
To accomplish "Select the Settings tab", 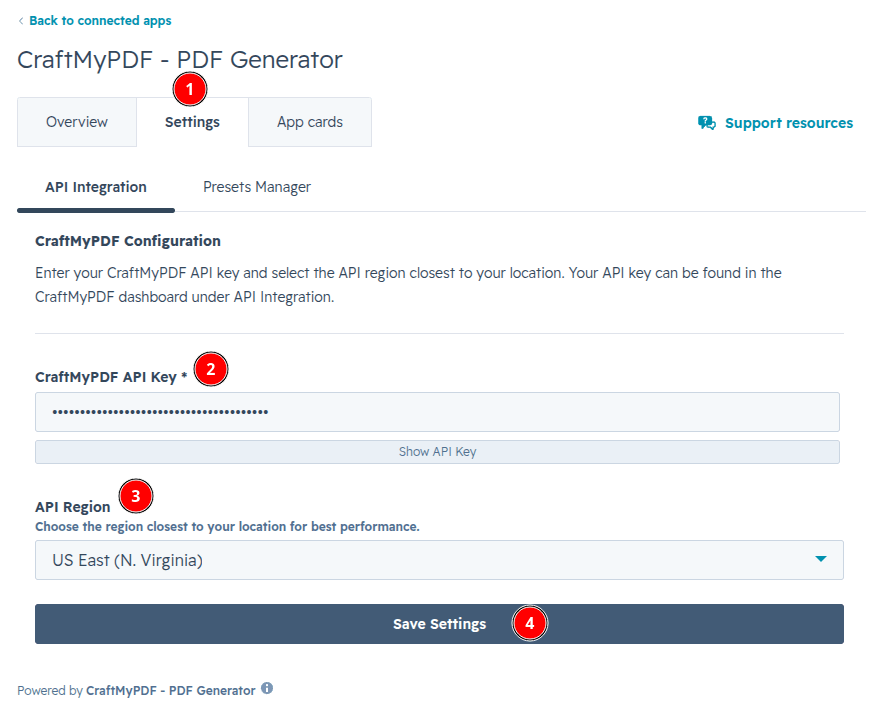I will (192, 122).
